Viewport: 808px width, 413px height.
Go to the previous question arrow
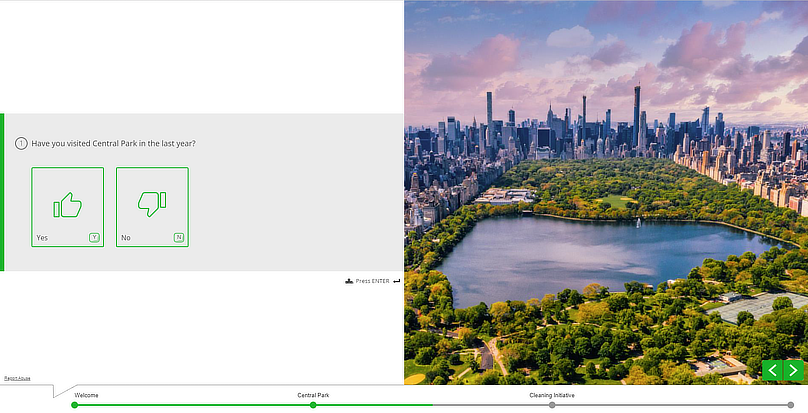pos(771,371)
